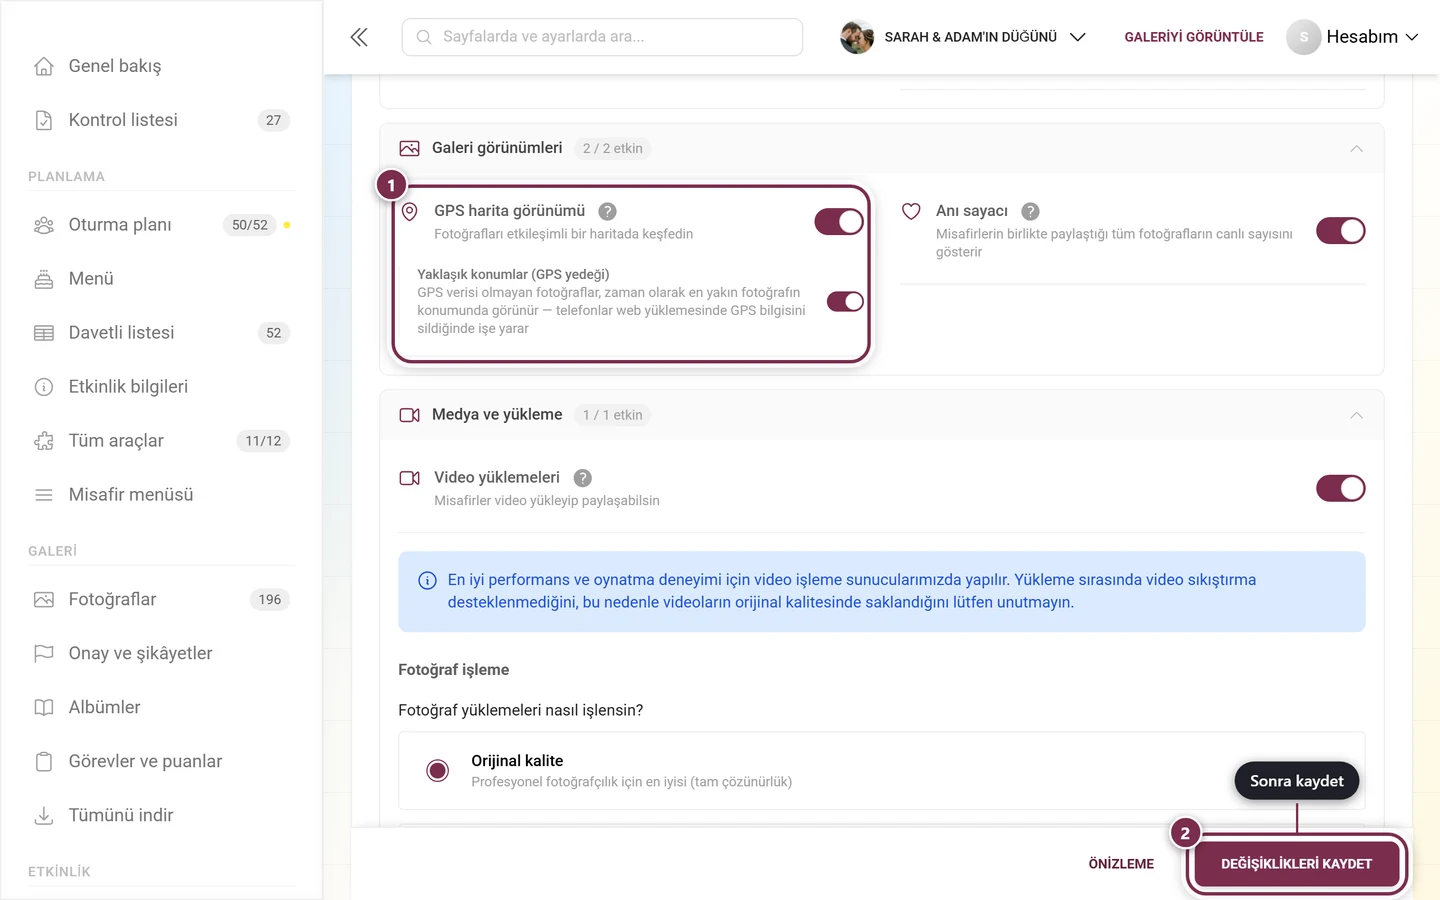Click the 11/12 badge beside Tüm araçlar
The width and height of the screenshot is (1440, 900).
(263, 441)
